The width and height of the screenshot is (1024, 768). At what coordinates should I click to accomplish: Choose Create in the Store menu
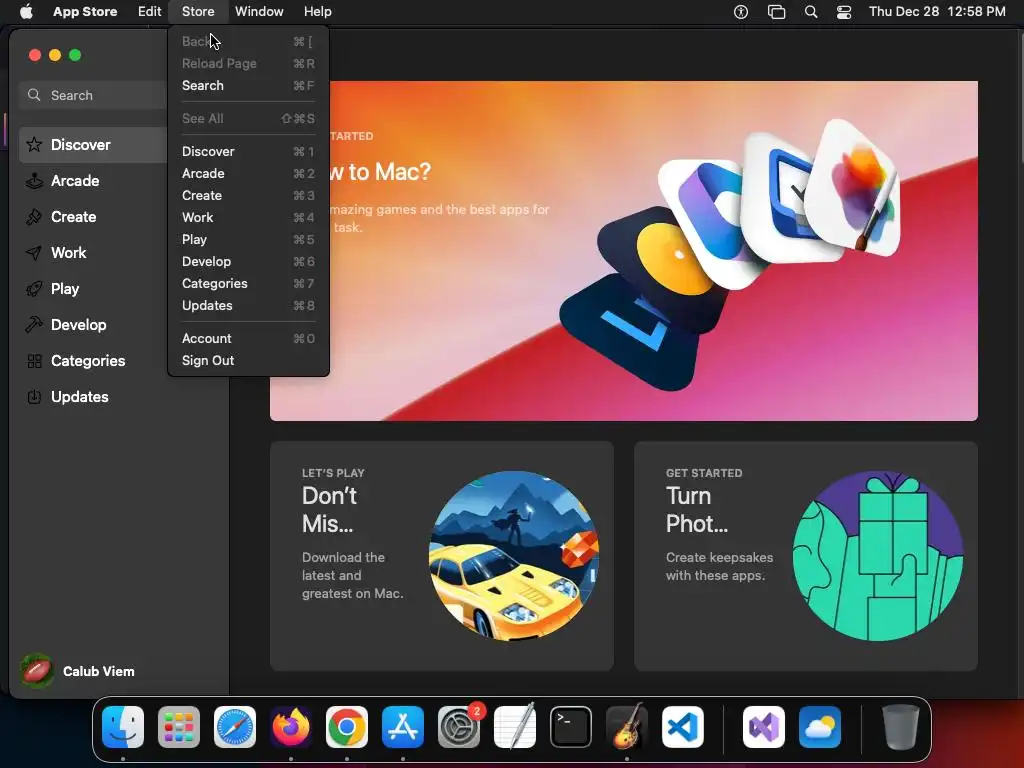pyautogui.click(x=248, y=195)
